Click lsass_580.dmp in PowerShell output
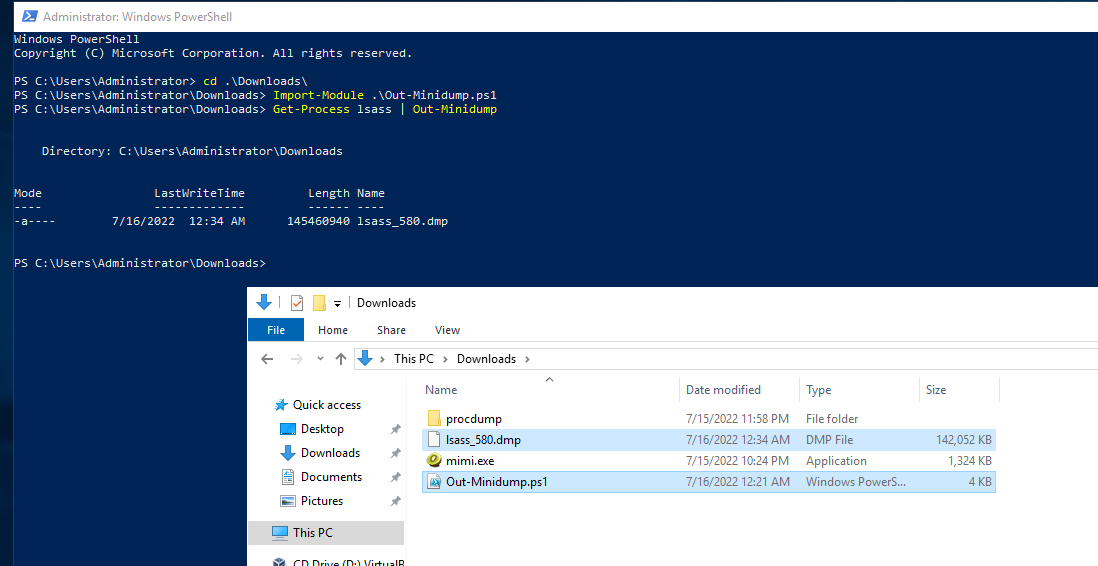Screen dimensions: 1098x566 (402, 221)
